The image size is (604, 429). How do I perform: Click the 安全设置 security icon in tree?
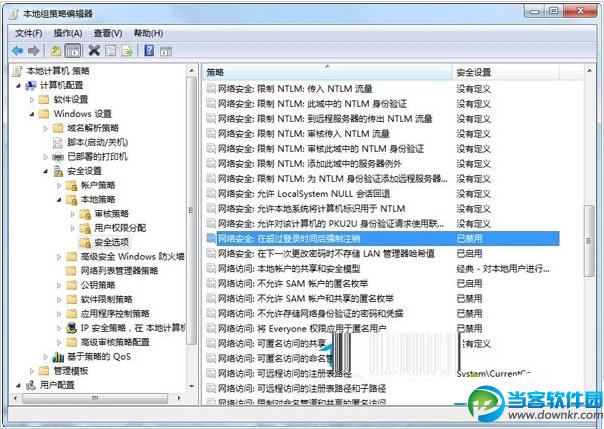pyautogui.click(x=58, y=171)
